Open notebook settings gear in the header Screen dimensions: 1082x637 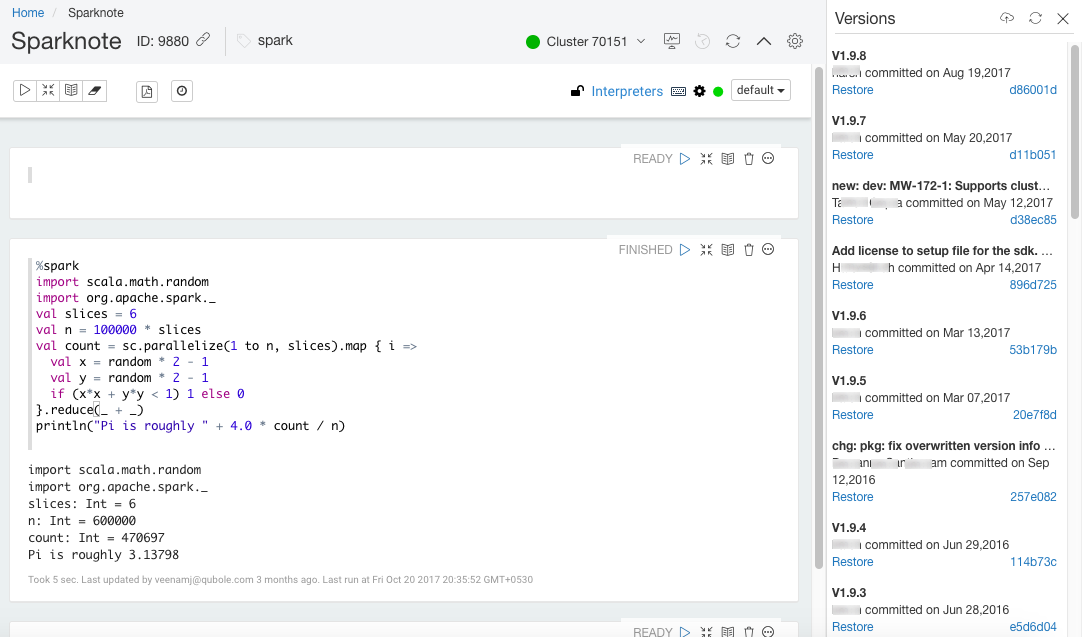tap(795, 41)
